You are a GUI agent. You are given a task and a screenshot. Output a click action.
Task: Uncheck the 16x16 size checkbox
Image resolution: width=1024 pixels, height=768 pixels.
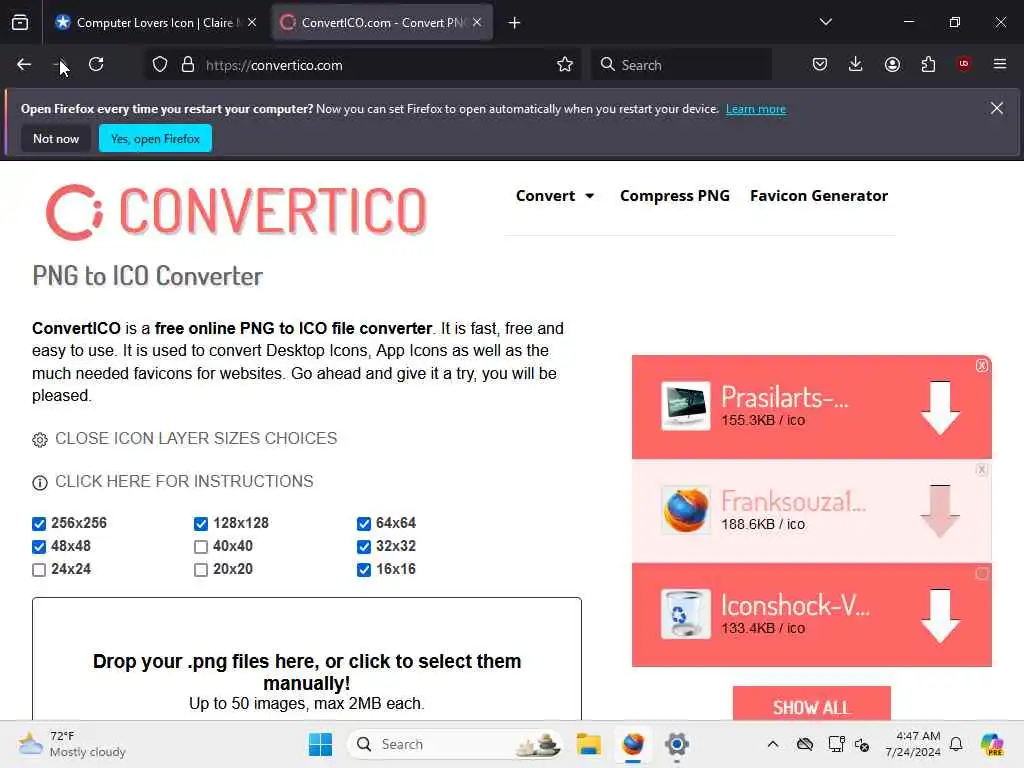pos(364,569)
